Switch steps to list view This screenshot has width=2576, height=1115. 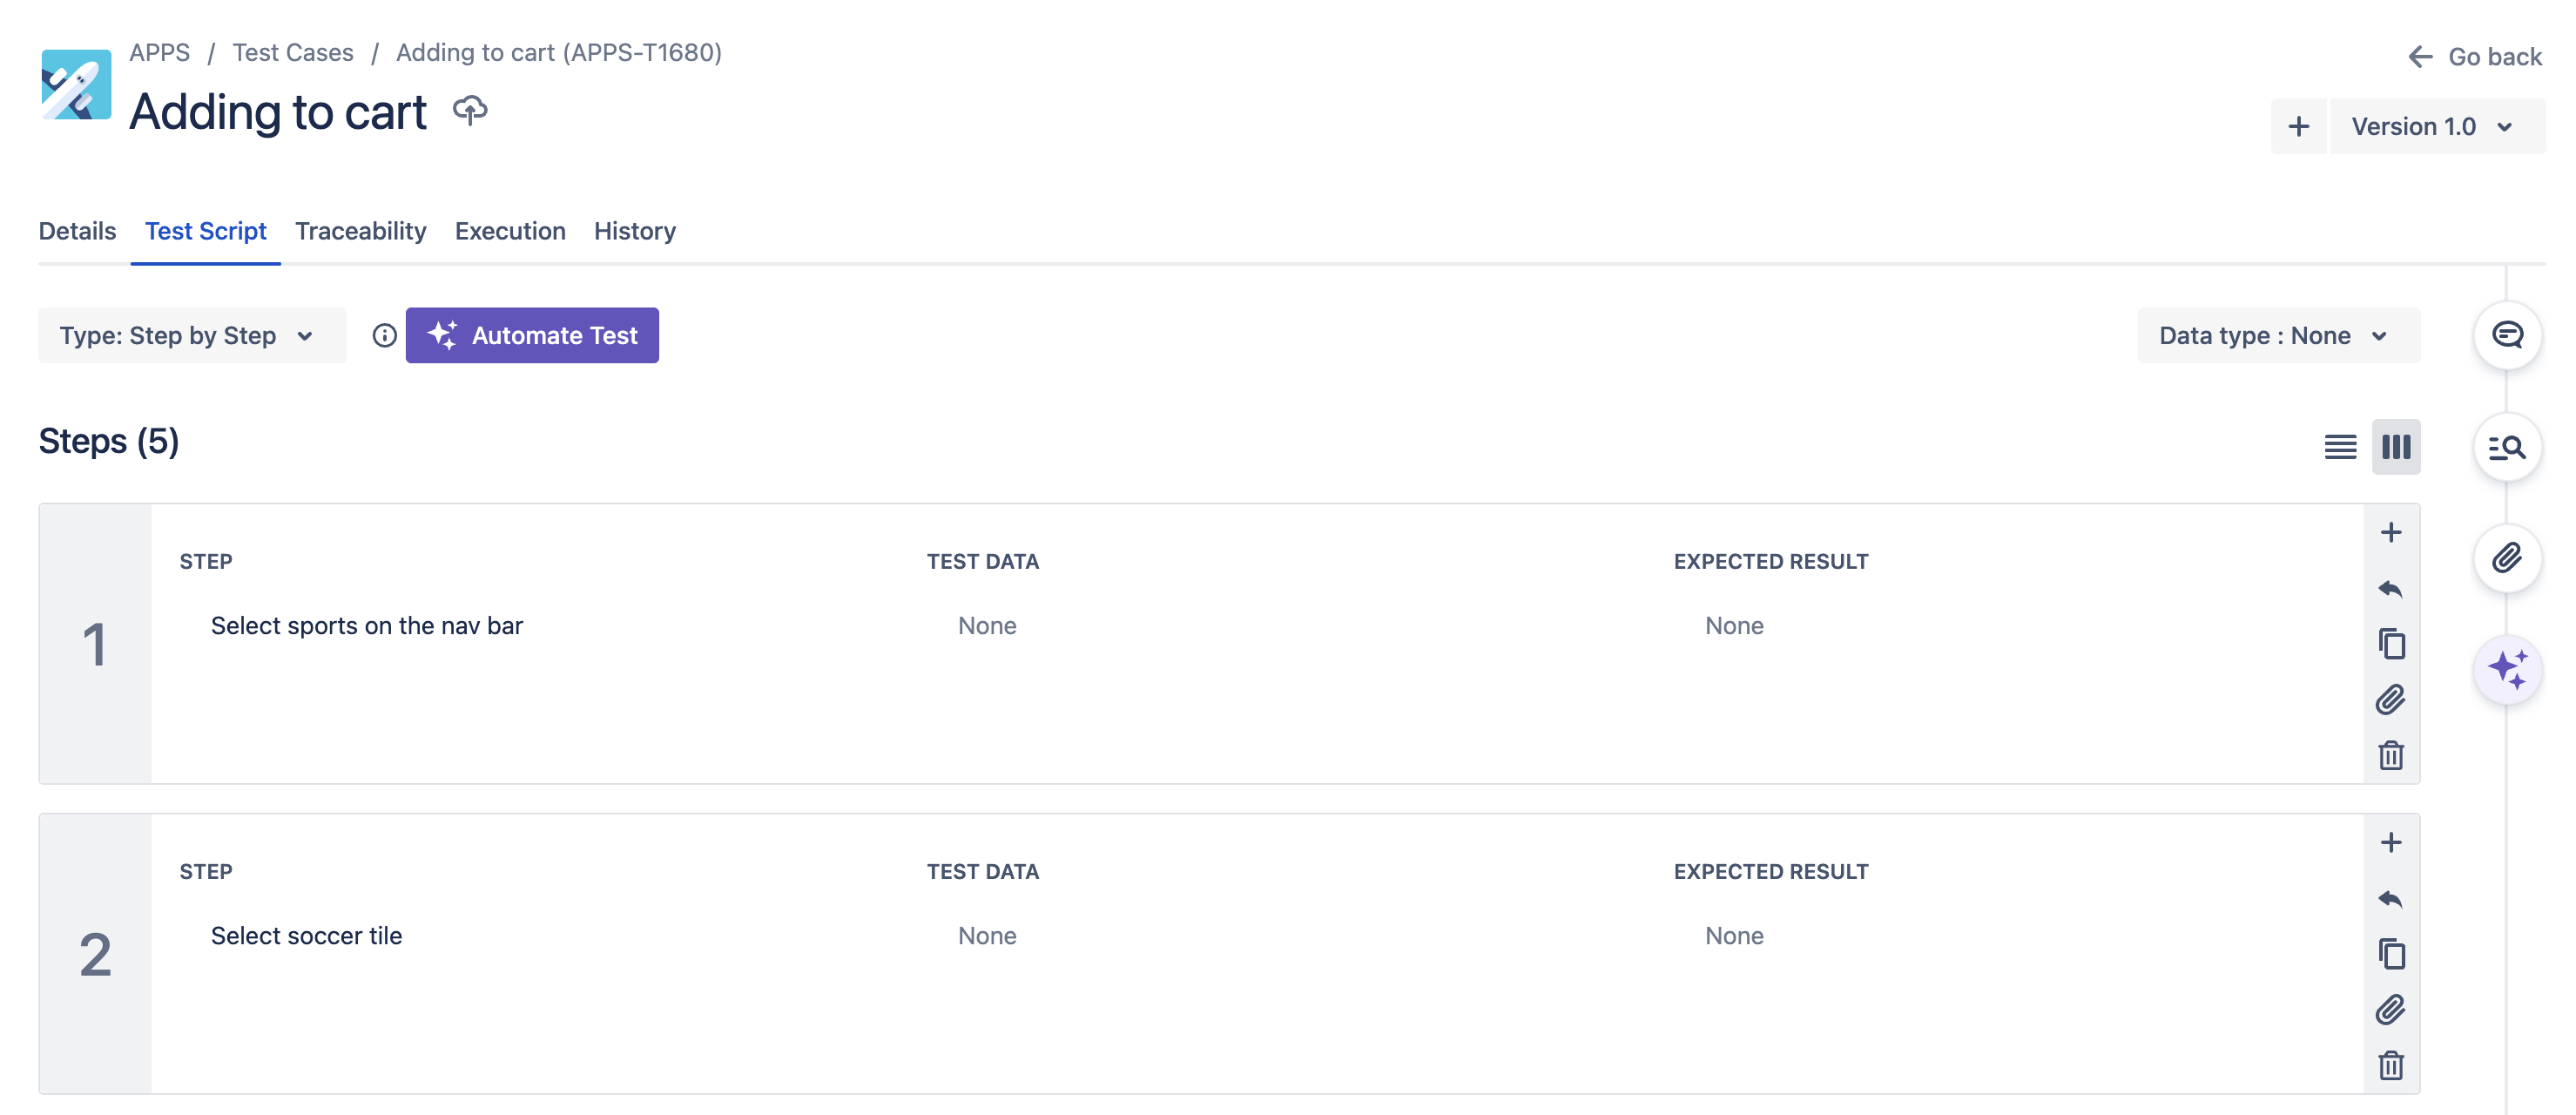click(x=2340, y=447)
